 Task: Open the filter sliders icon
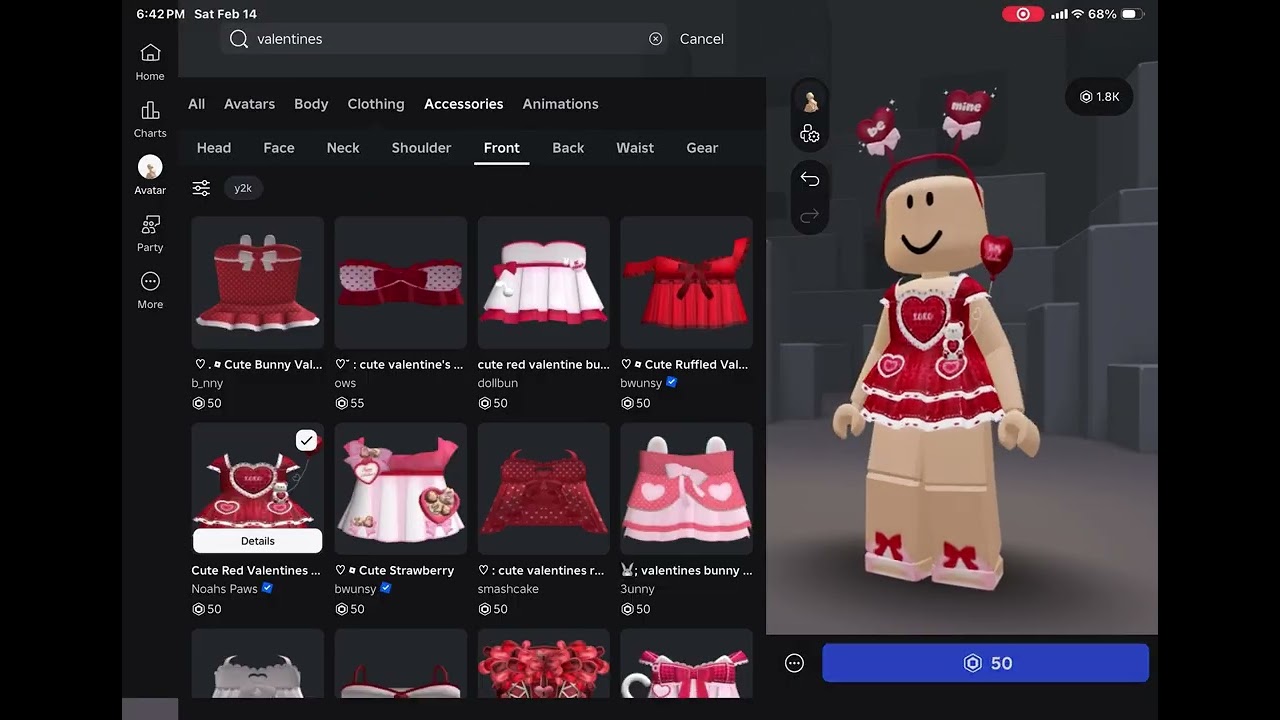click(201, 188)
